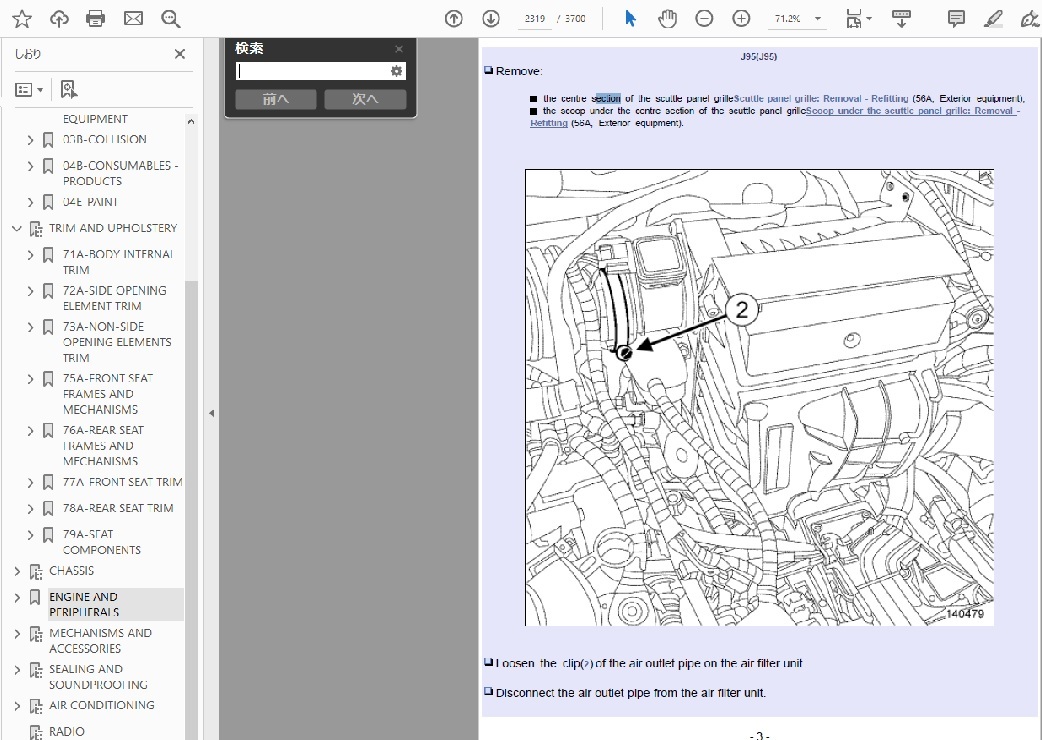Expand 78A-REAR SEAT TRIM bookmark

point(30,509)
